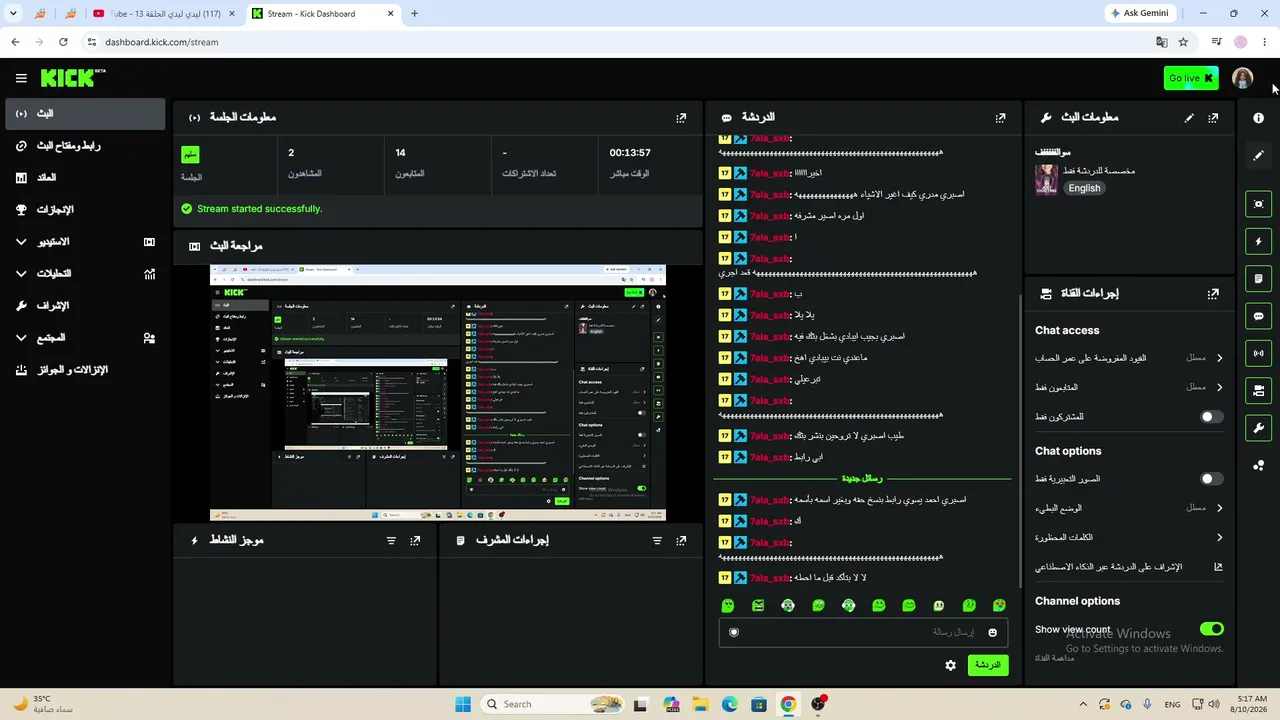Reload the dashboard page
The width and height of the screenshot is (1280, 720).
[x=63, y=42]
